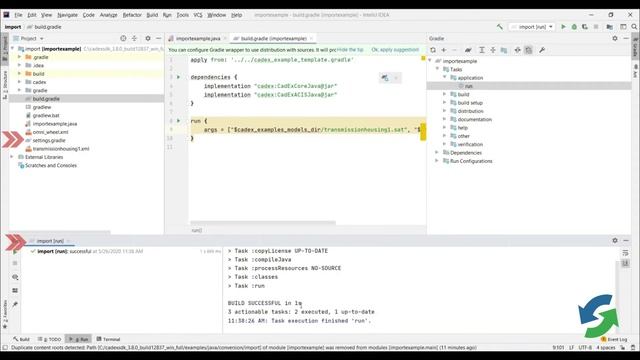The image size is (640, 360).
Task: Click Execute Gradle Task elephant icon
Action: point(468,50)
